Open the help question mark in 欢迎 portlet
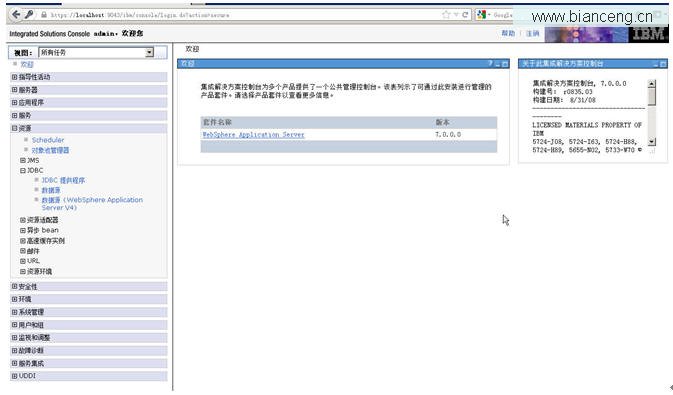This screenshot has width=673, height=395. tap(490, 64)
